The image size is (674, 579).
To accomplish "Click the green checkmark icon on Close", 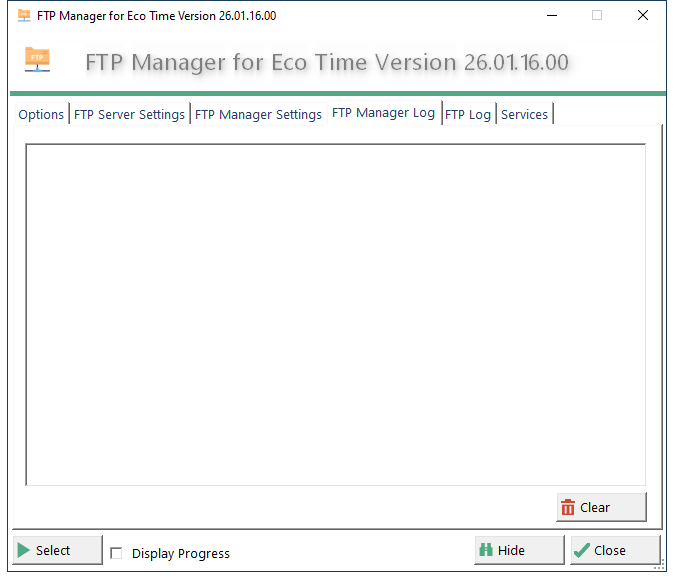I will tap(582, 550).
